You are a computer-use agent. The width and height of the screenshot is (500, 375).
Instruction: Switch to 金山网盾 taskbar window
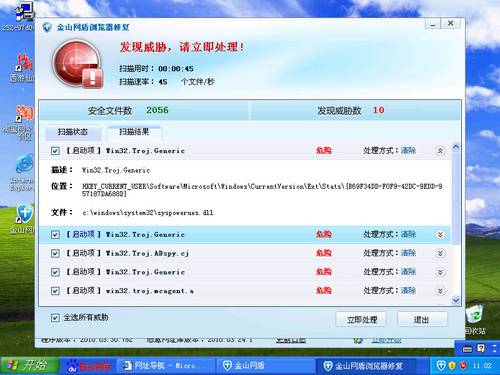(266, 366)
